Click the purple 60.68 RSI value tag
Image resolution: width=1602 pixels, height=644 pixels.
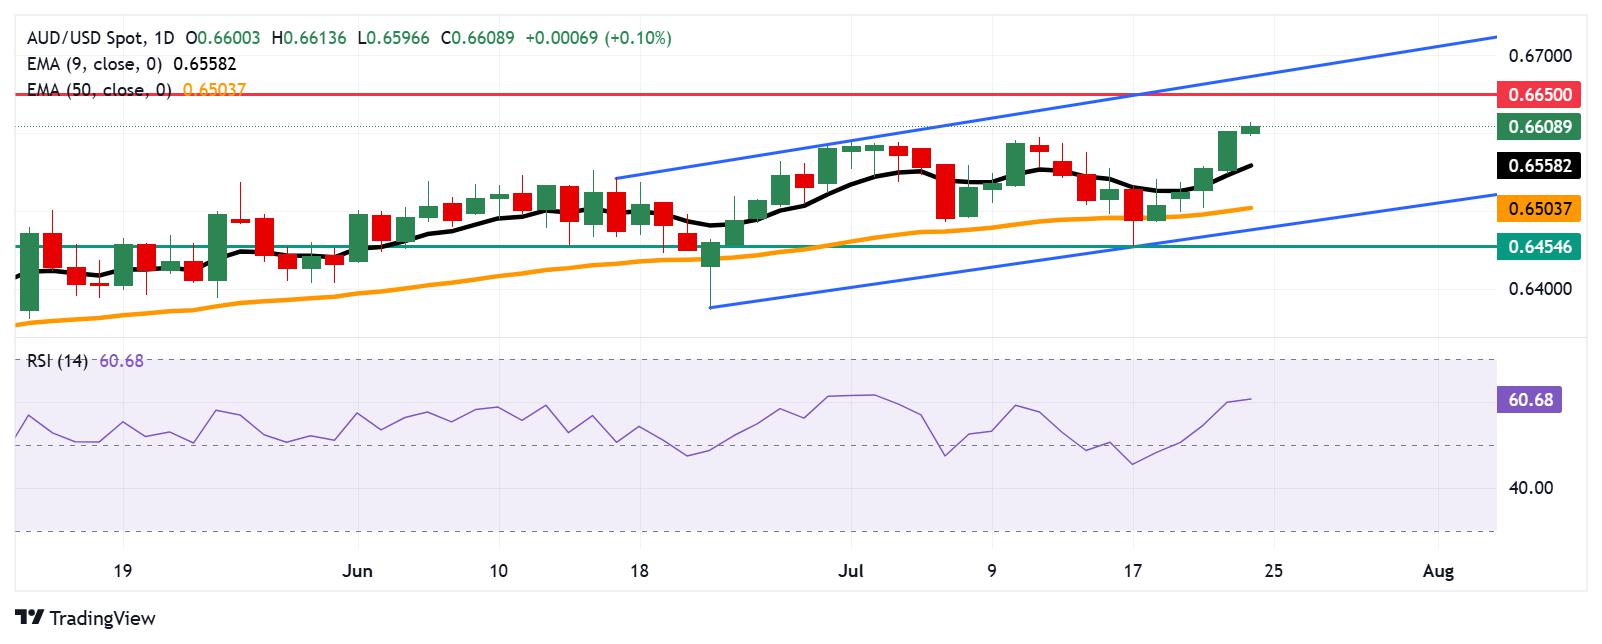1530,400
